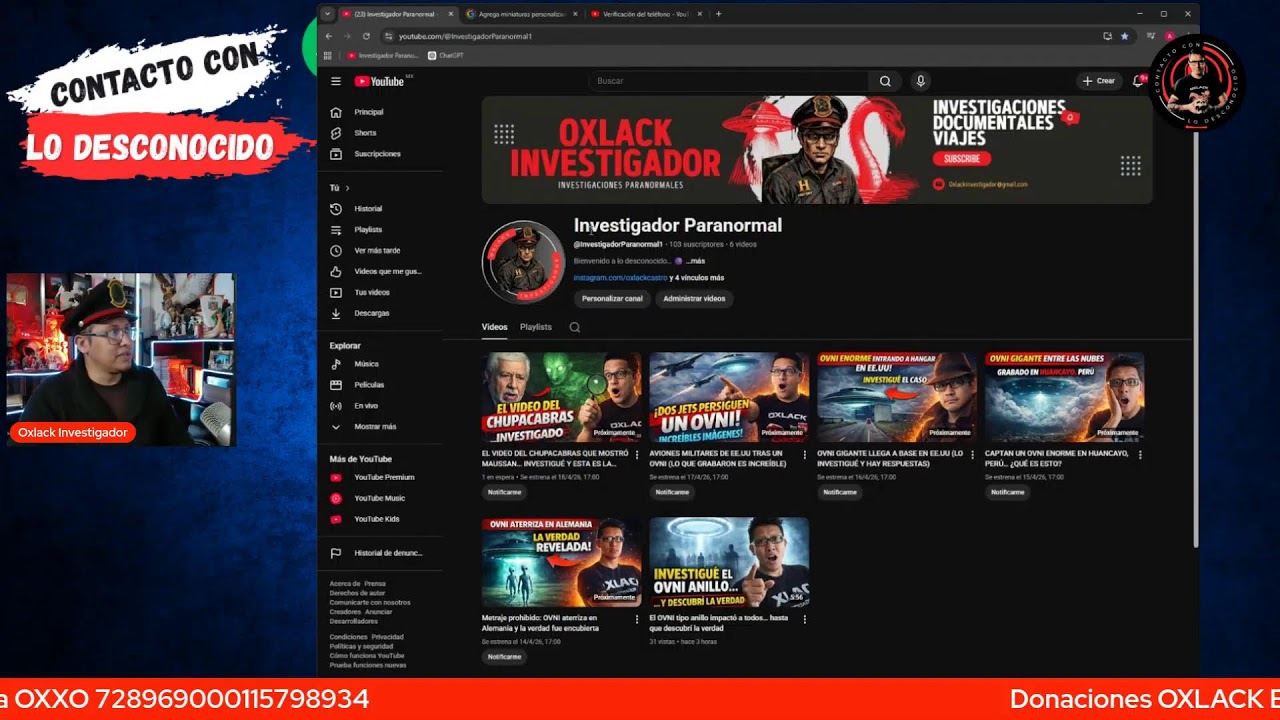The width and height of the screenshot is (1280, 720).
Task: Click the channel profile avatar picture
Action: tap(523, 261)
